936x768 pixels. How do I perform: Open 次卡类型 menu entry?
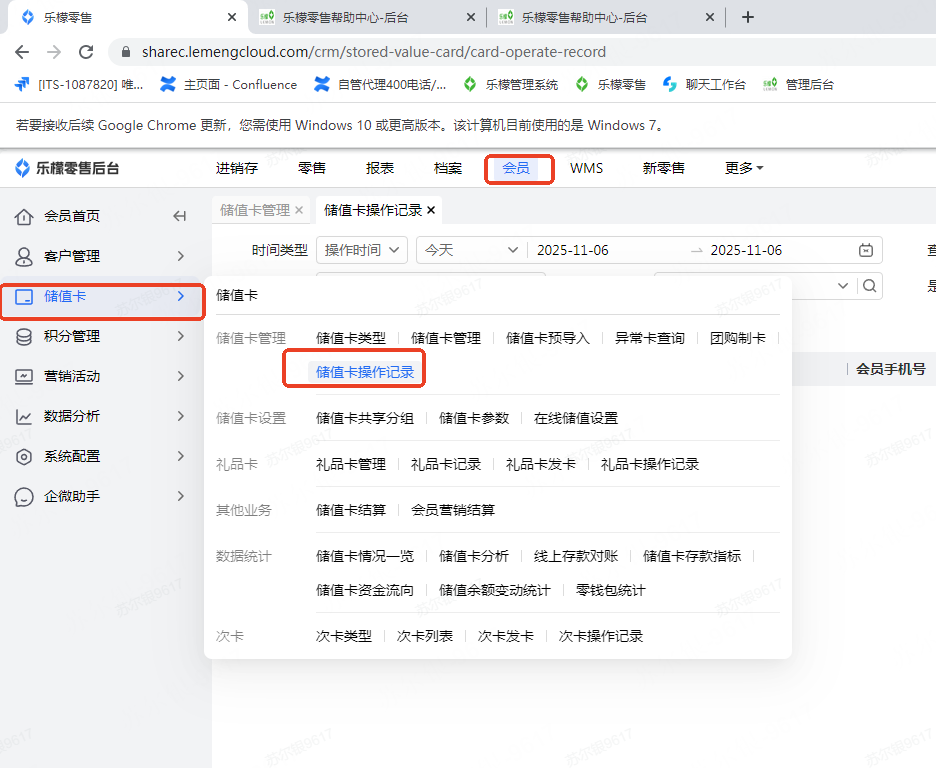(x=344, y=636)
